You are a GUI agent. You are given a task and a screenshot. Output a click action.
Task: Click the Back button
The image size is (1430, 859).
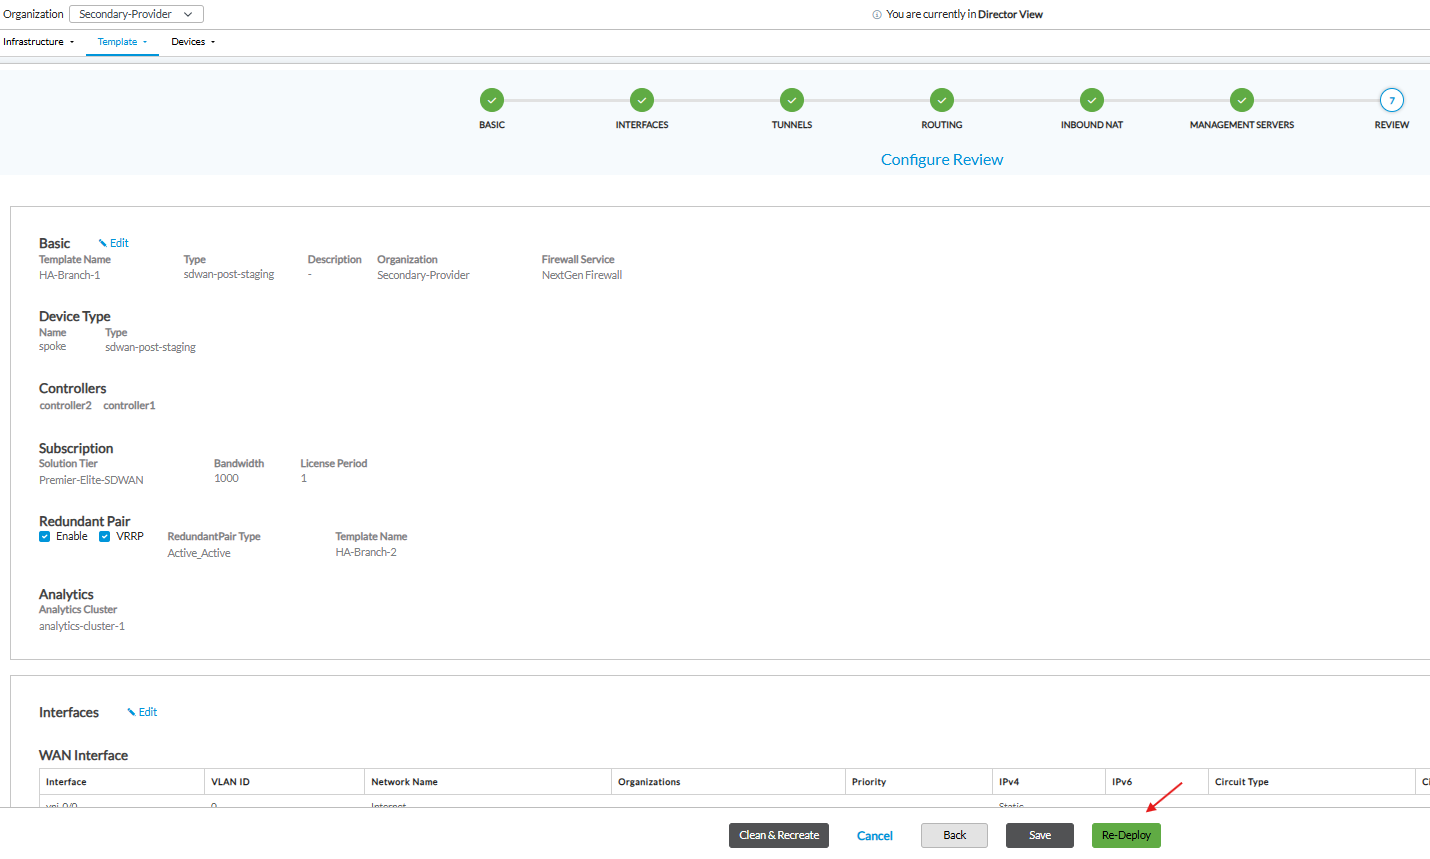click(x=955, y=835)
